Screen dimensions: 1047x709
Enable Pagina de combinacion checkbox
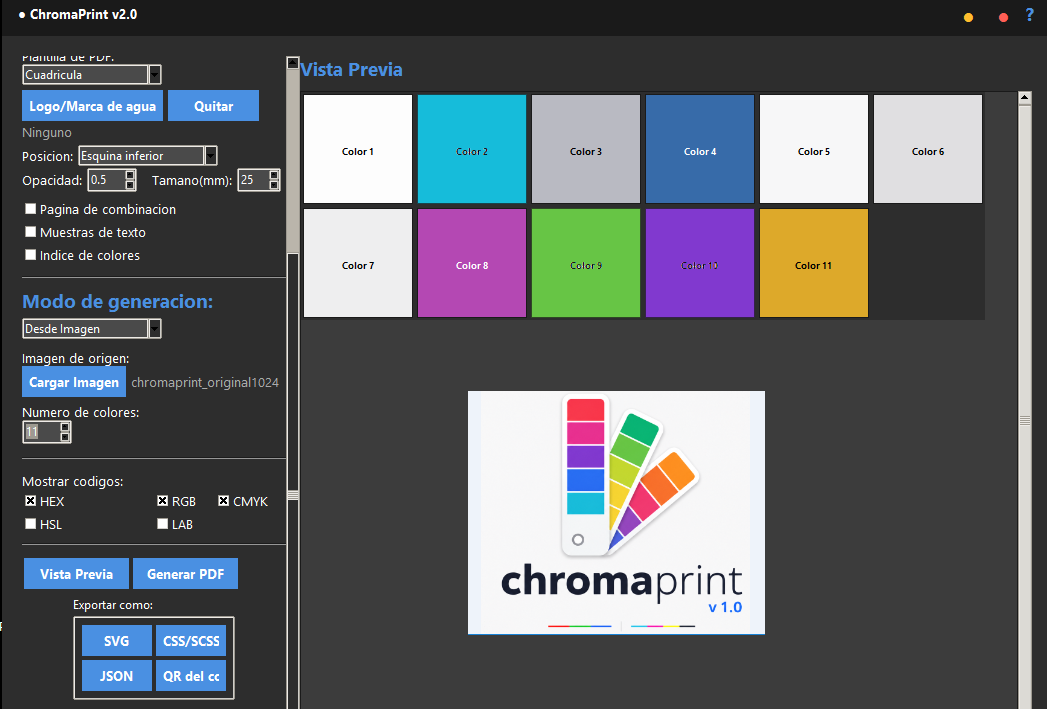[30, 209]
